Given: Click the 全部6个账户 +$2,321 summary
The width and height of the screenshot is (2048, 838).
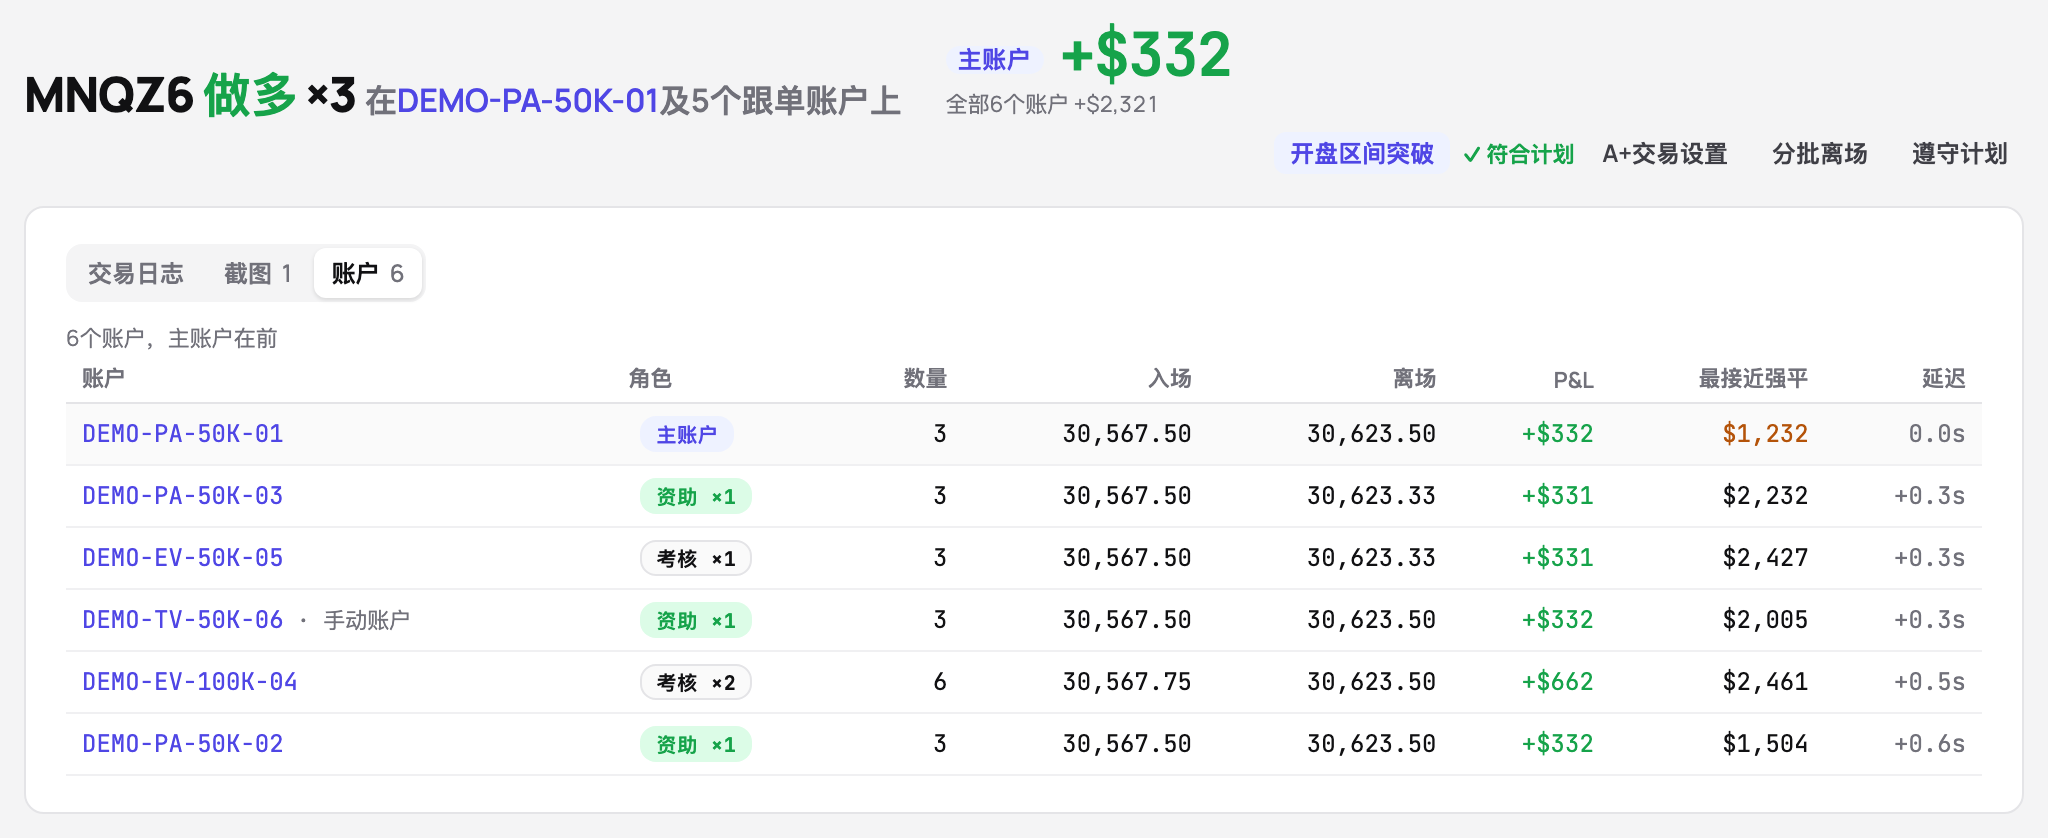Looking at the screenshot, I should click(x=1052, y=104).
